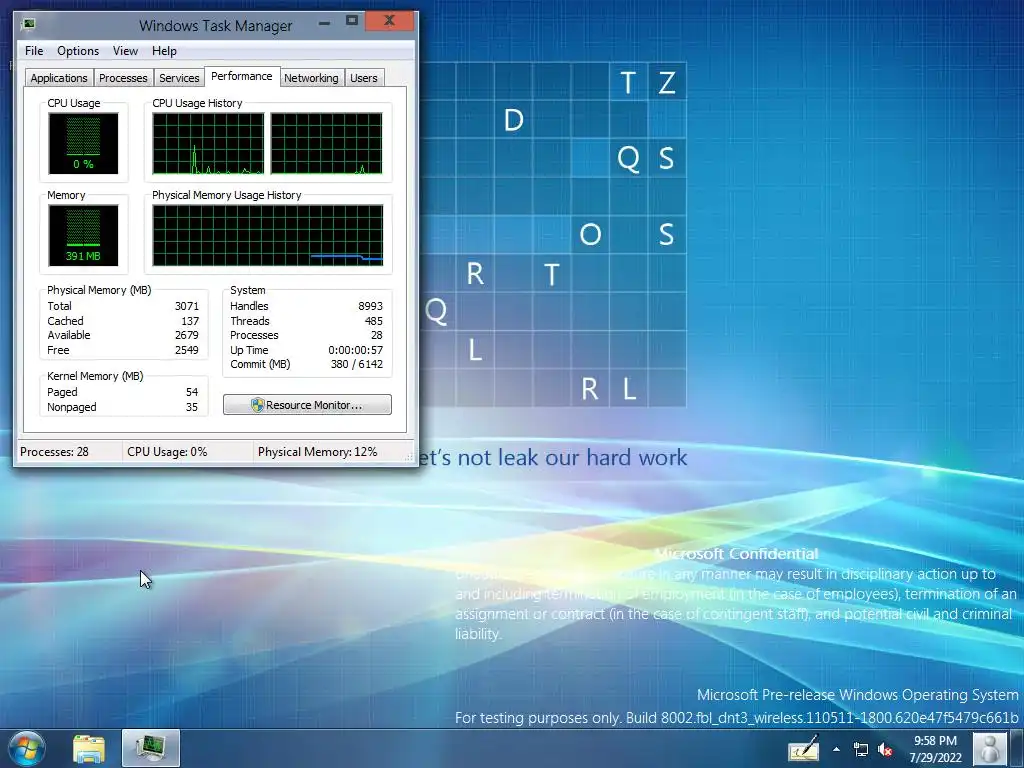The image size is (1024, 768).
Task: Click the Processes: 28 status bar entry
Action: point(54,452)
